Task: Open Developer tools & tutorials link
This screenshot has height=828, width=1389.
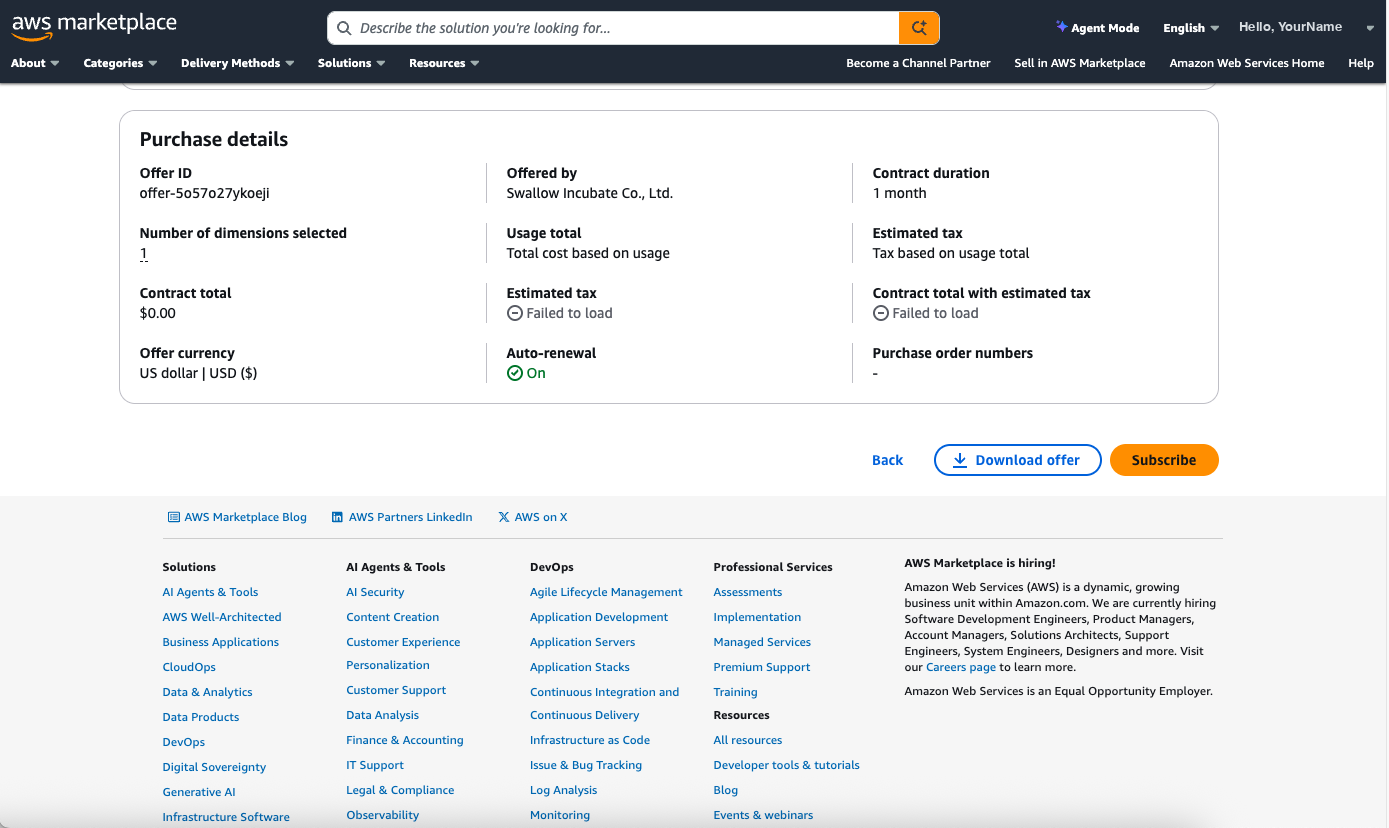Action: coord(786,765)
